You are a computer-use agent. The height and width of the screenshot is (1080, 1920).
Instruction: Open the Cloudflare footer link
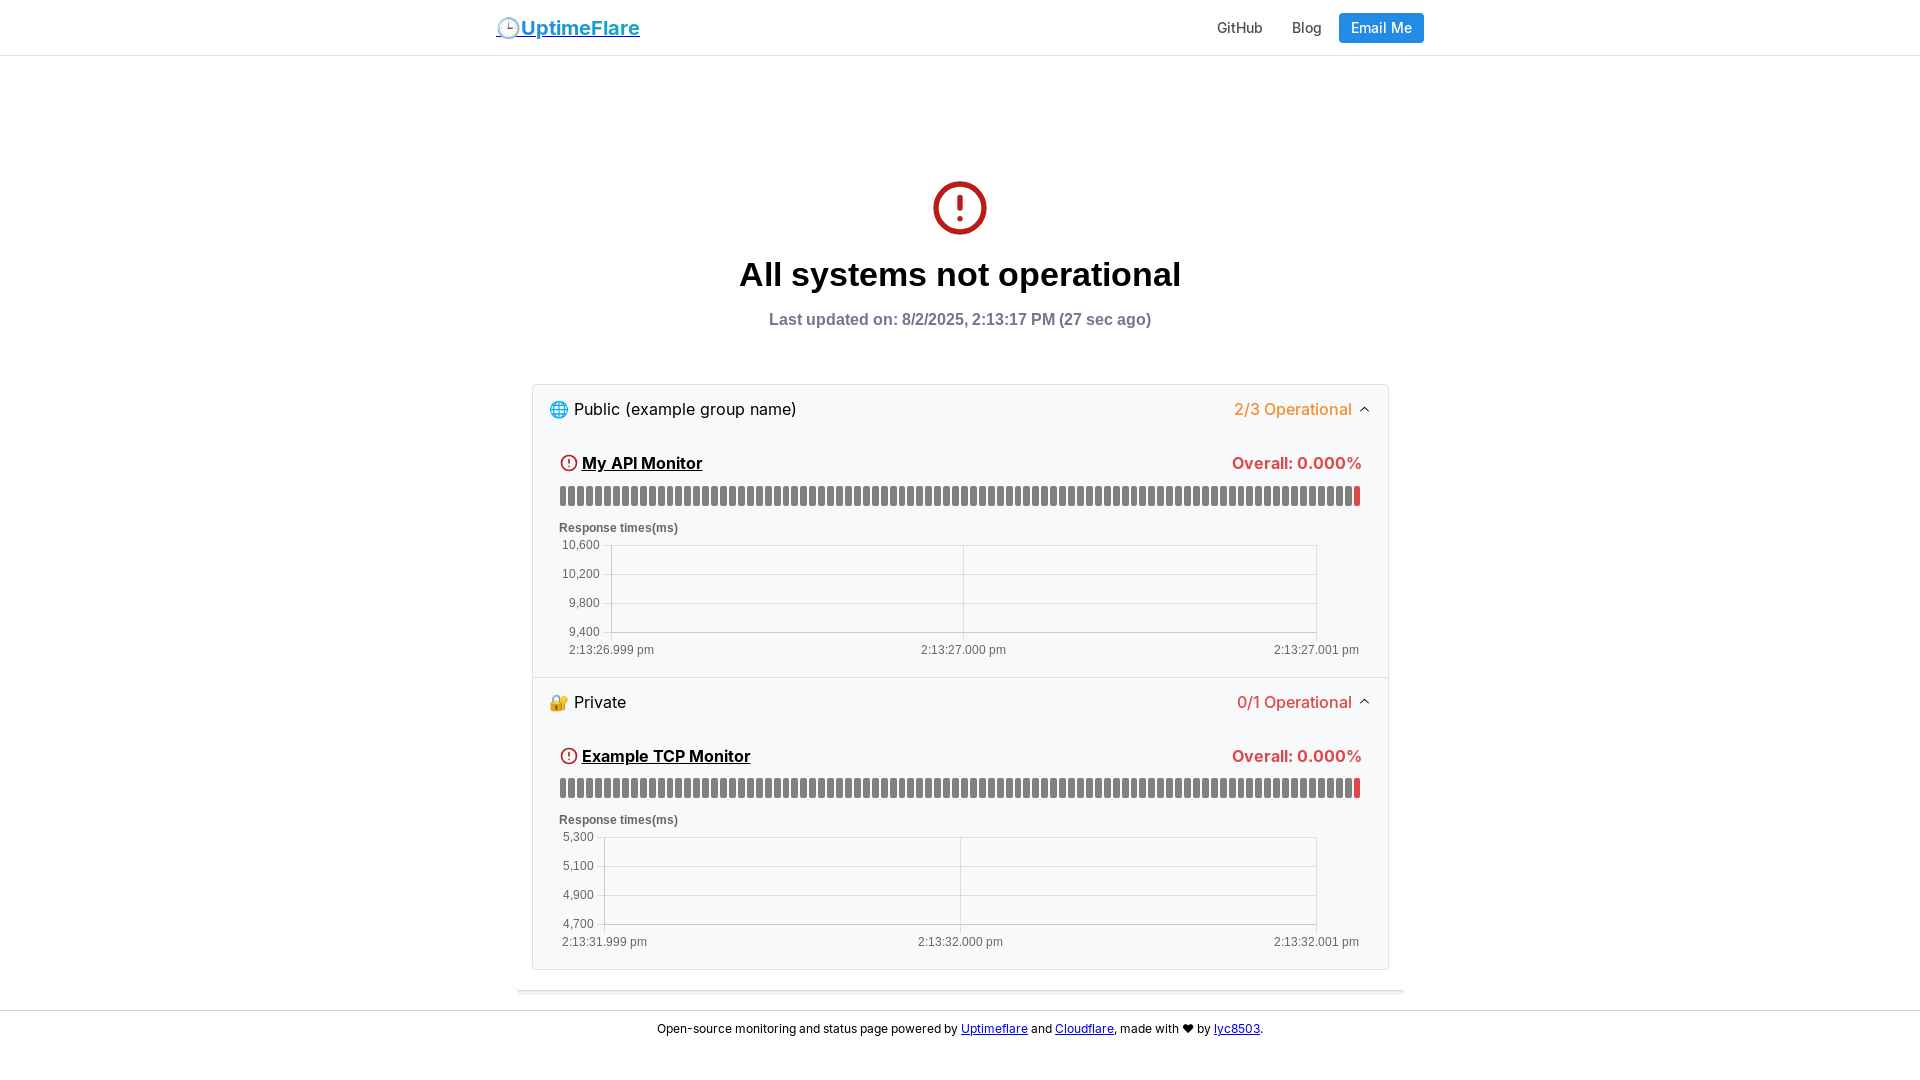pyautogui.click(x=1084, y=1029)
